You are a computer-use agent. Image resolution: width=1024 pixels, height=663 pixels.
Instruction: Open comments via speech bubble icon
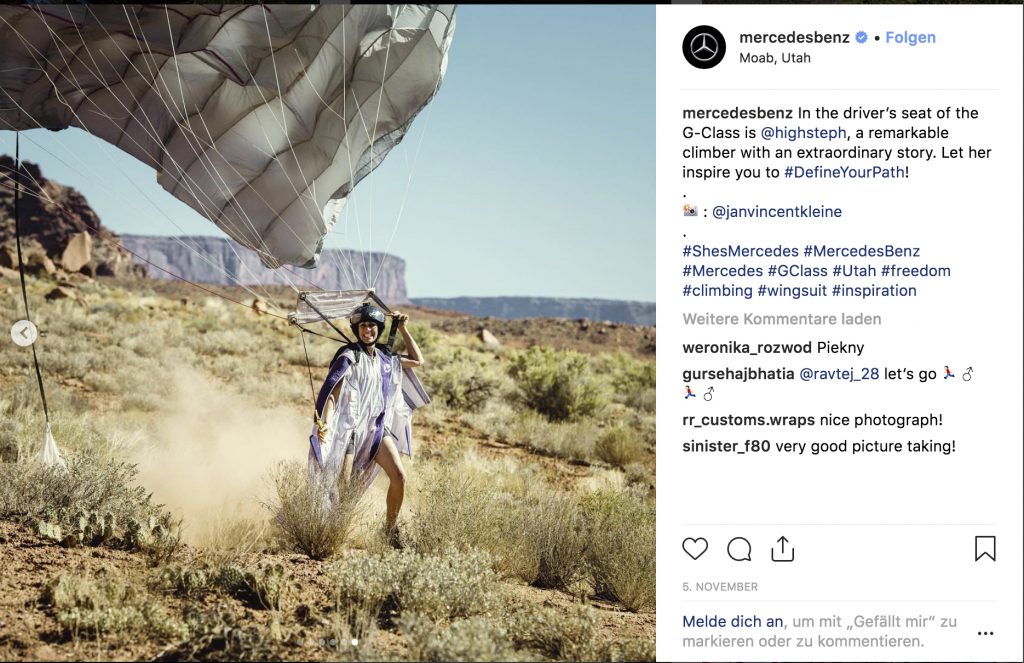pyautogui.click(x=739, y=549)
